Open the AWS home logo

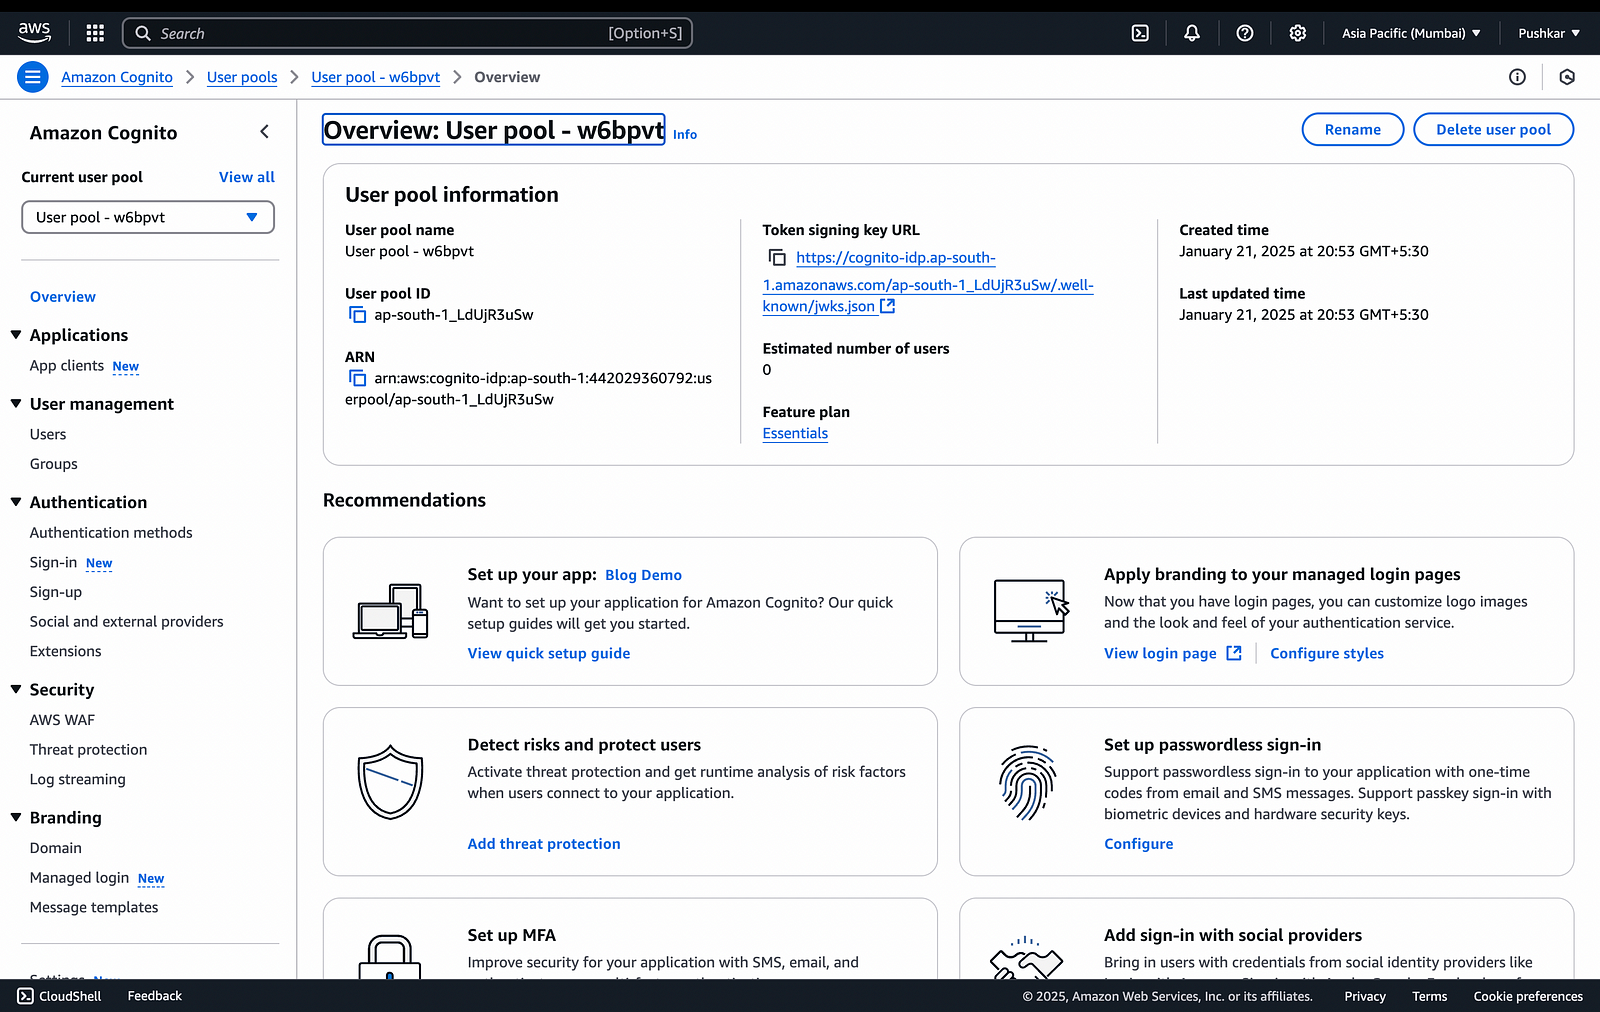(34, 33)
